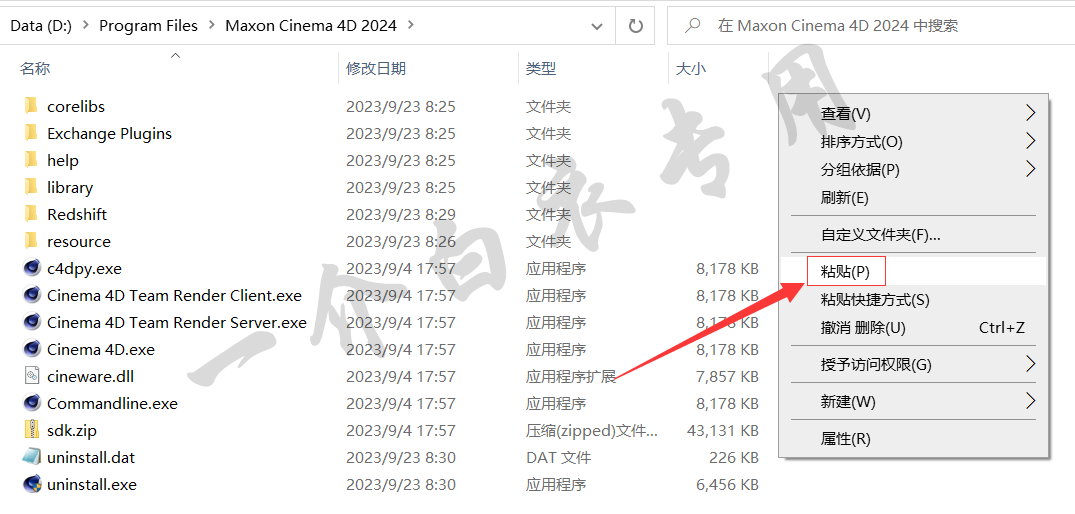Image resolution: width=1075 pixels, height=514 pixels.
Task: Open 查看(V) submenu
Action: [x=913, y=113]
